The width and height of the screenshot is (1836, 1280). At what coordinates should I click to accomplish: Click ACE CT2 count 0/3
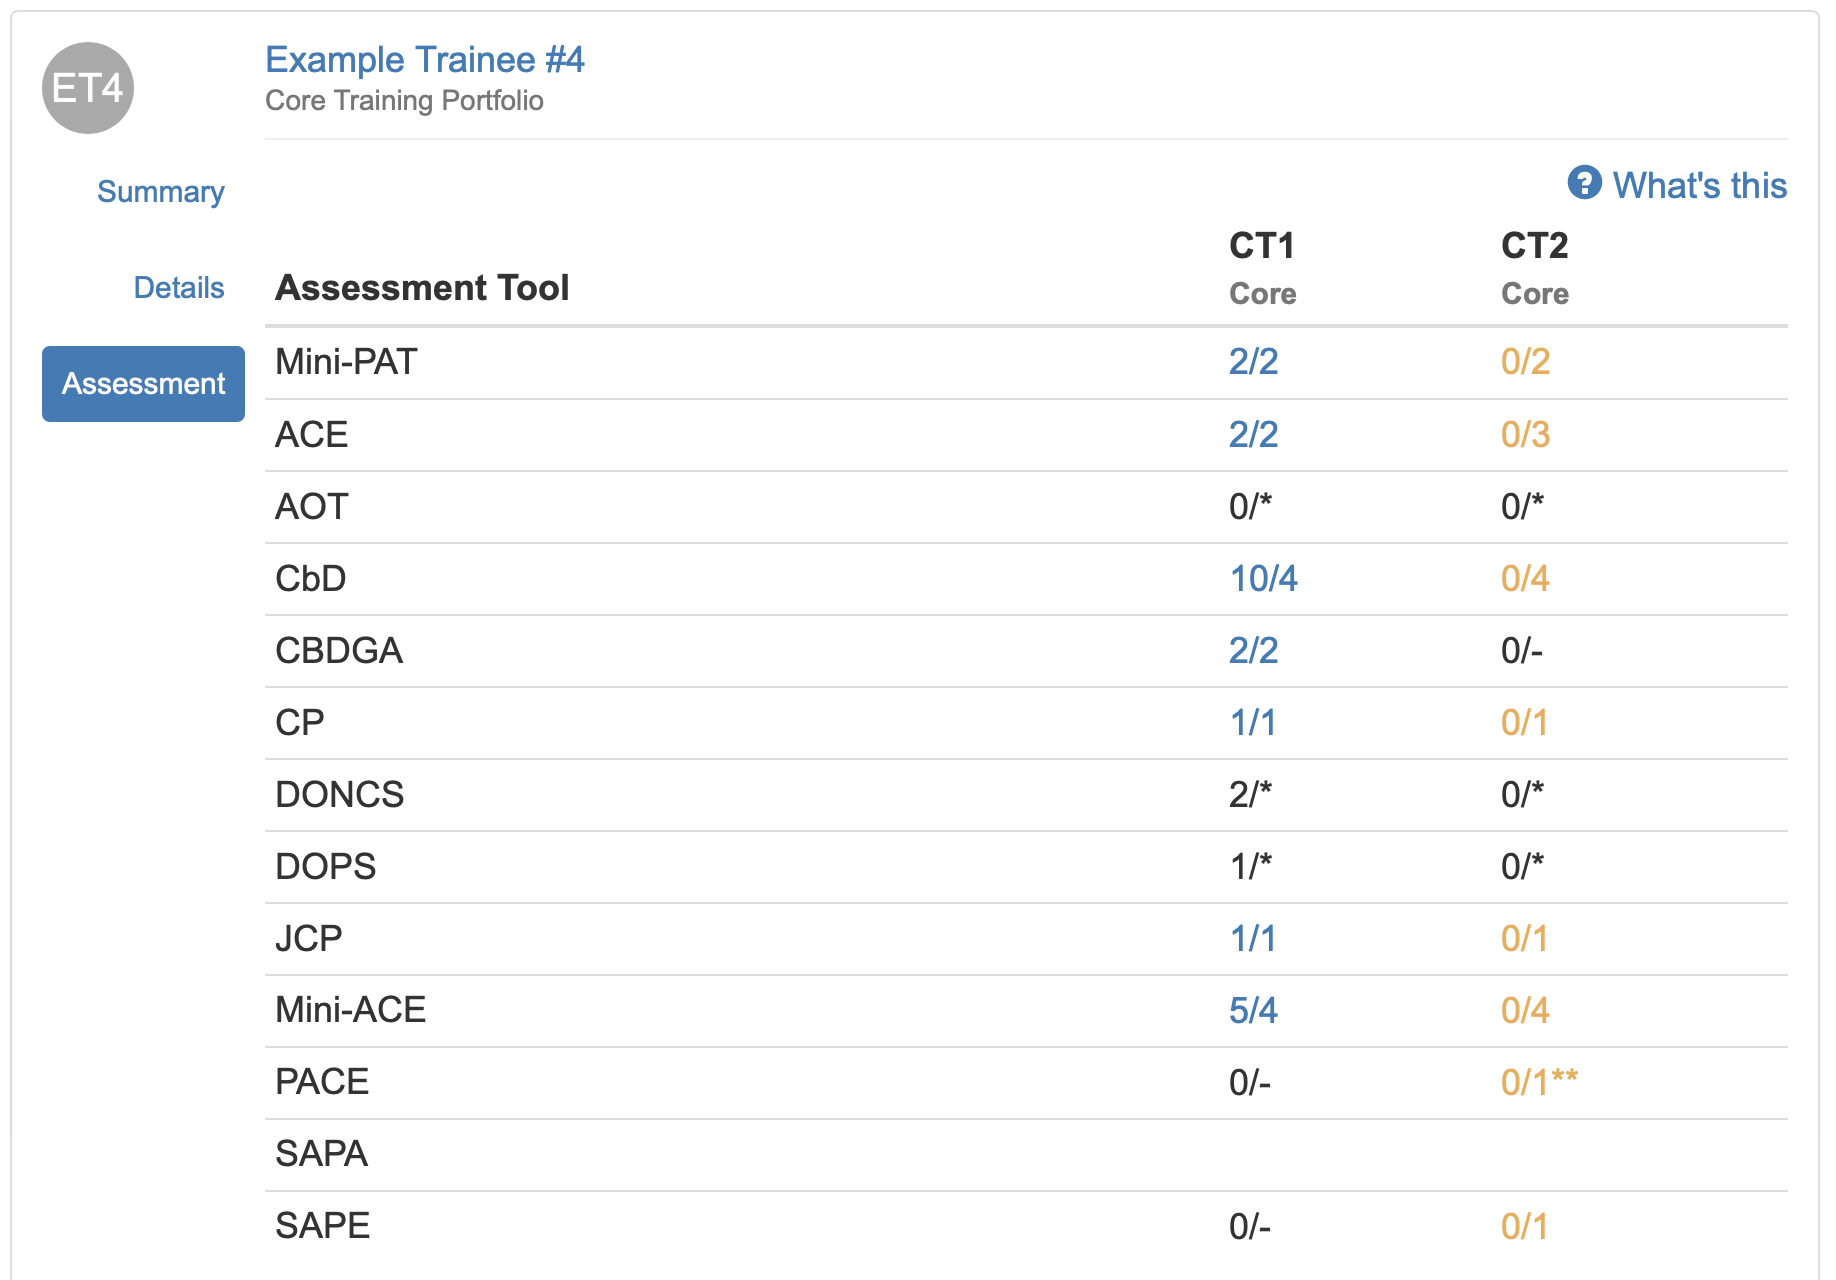pos(1525,435)
